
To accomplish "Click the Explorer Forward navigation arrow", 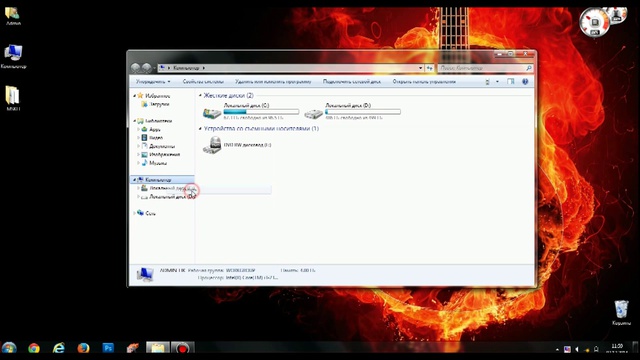I will coord(146,68).
